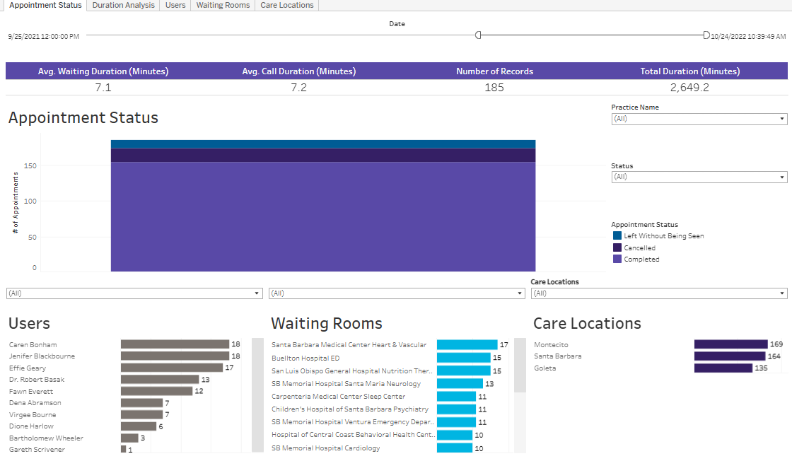
Task: Open the Status filter dropdown
Action: coord(698,177)
